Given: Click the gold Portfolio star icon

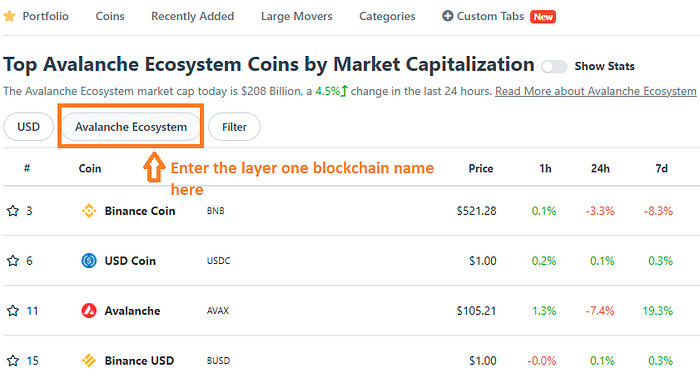Looking at the screenshot, I should pos(9,17).
